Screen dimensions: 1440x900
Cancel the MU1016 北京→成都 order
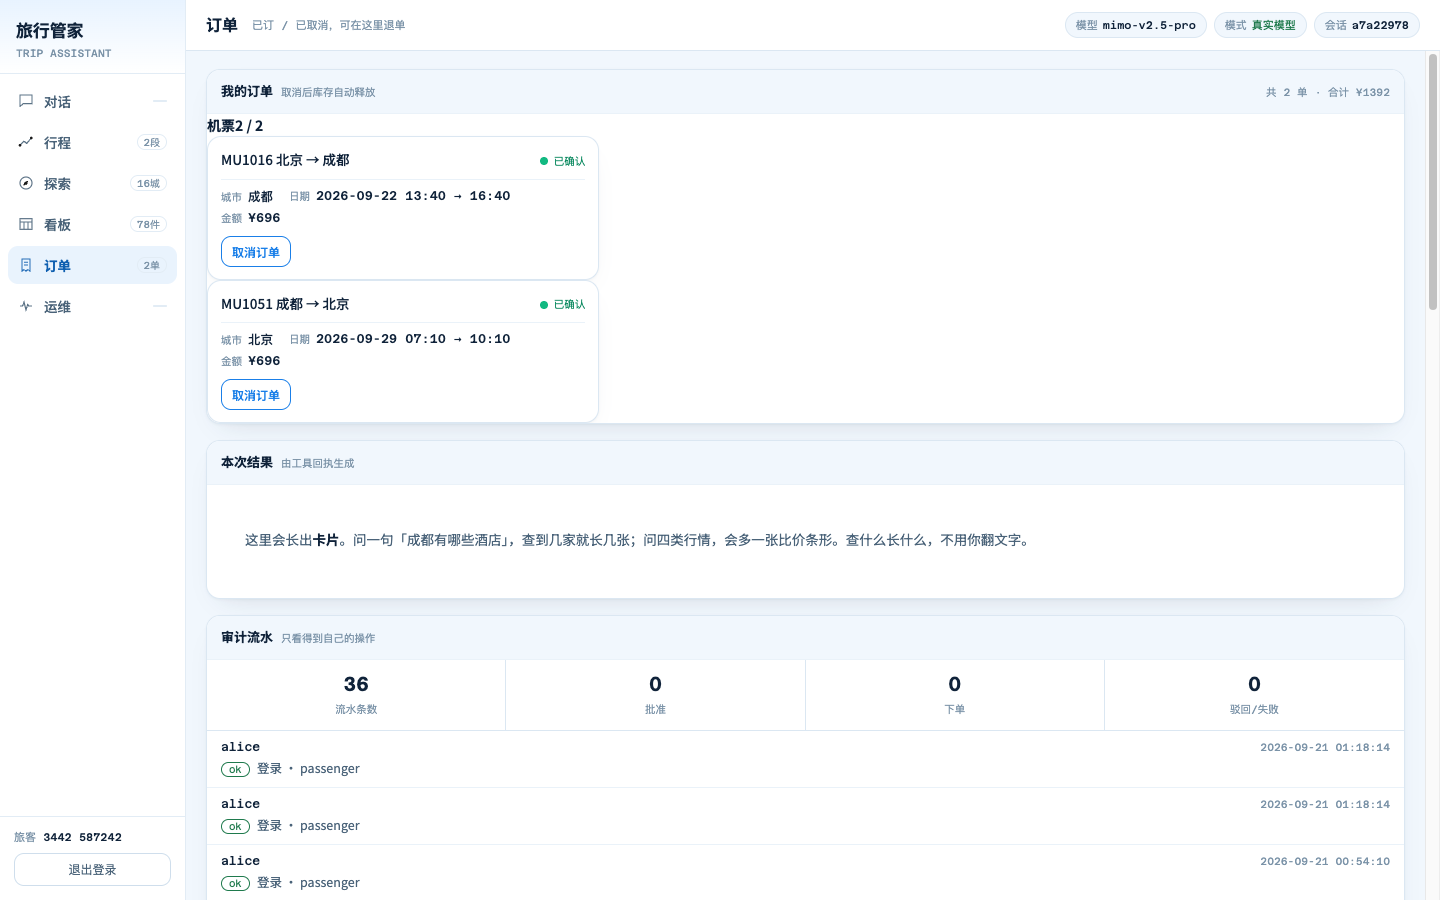(x=256, y=252)
